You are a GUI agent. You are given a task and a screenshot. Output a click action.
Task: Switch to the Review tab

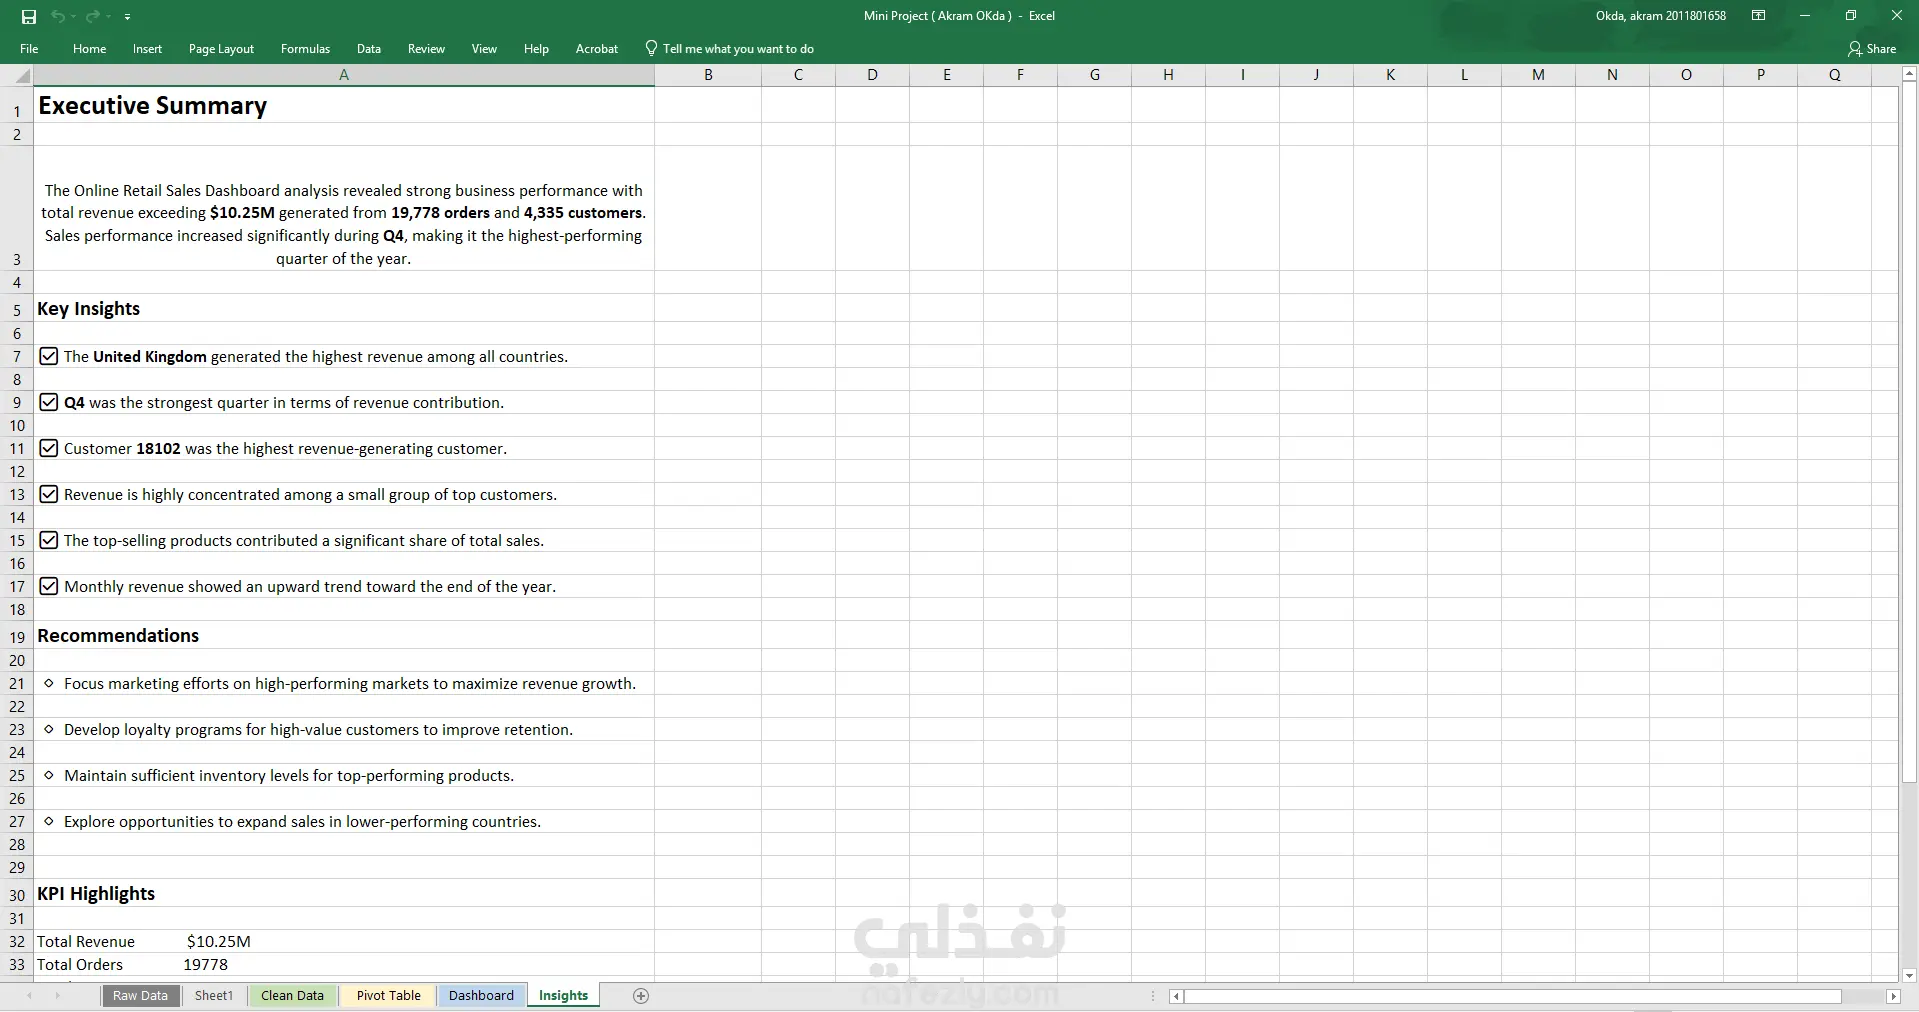[426, 48]
